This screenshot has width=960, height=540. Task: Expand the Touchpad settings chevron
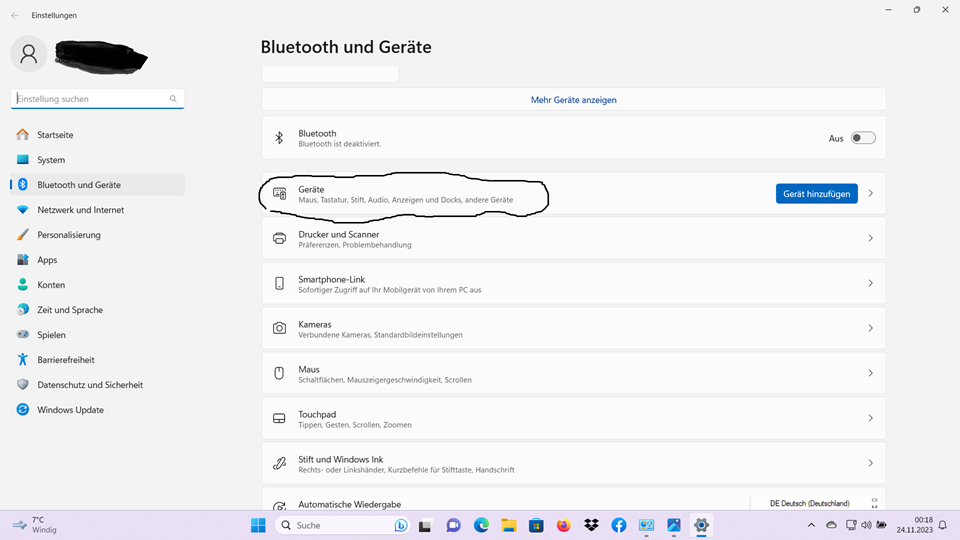pos(870,418)
